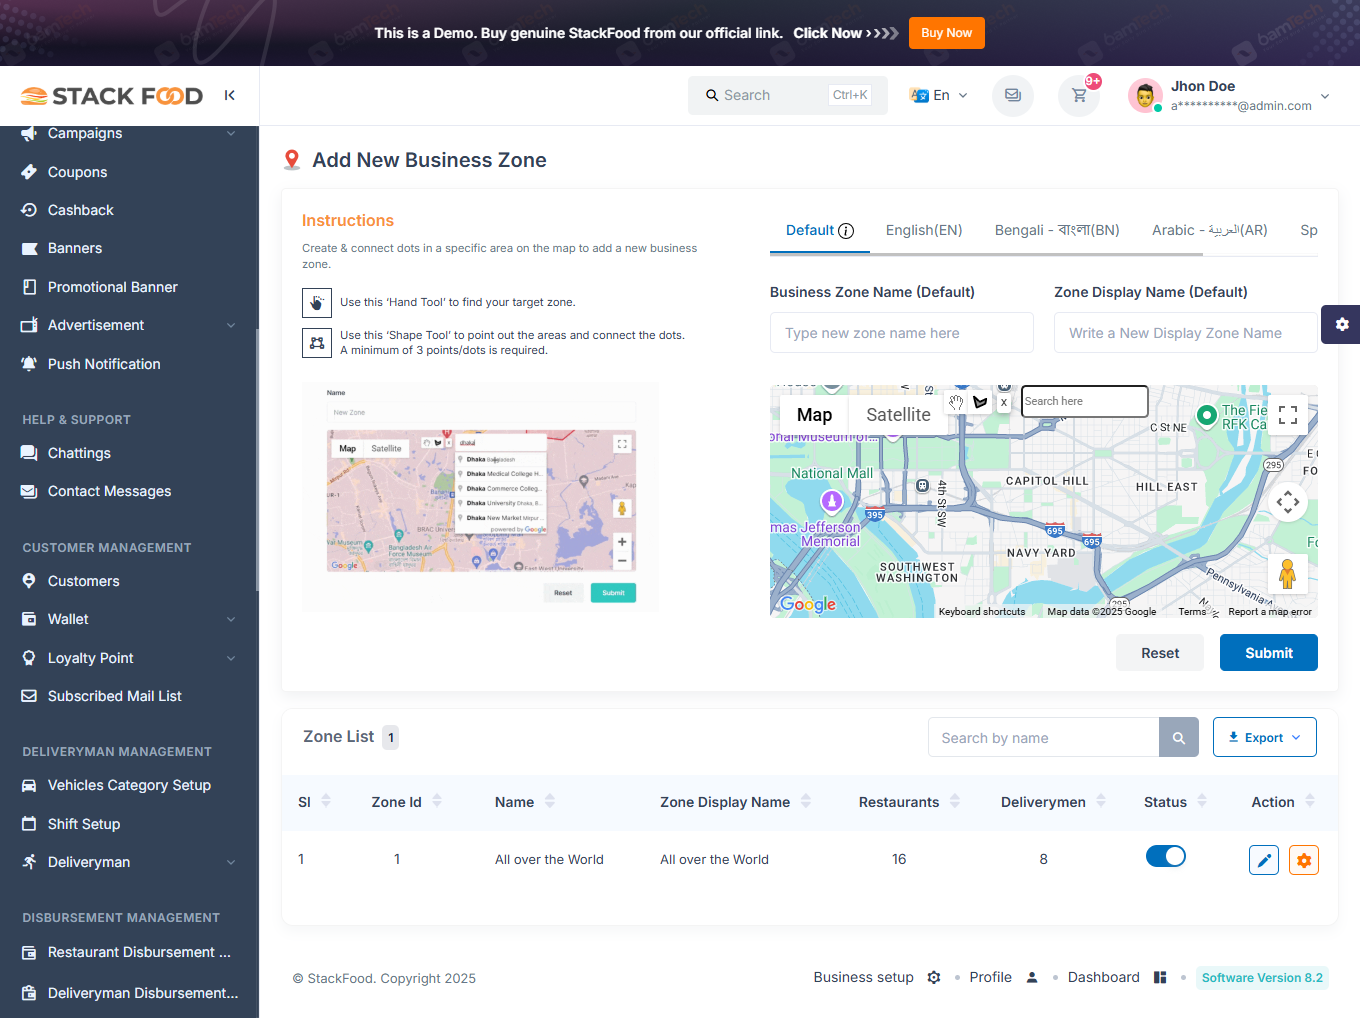Switch the map to Map view
Screen dimensions: 1360x1018
[x=814, y=415]
